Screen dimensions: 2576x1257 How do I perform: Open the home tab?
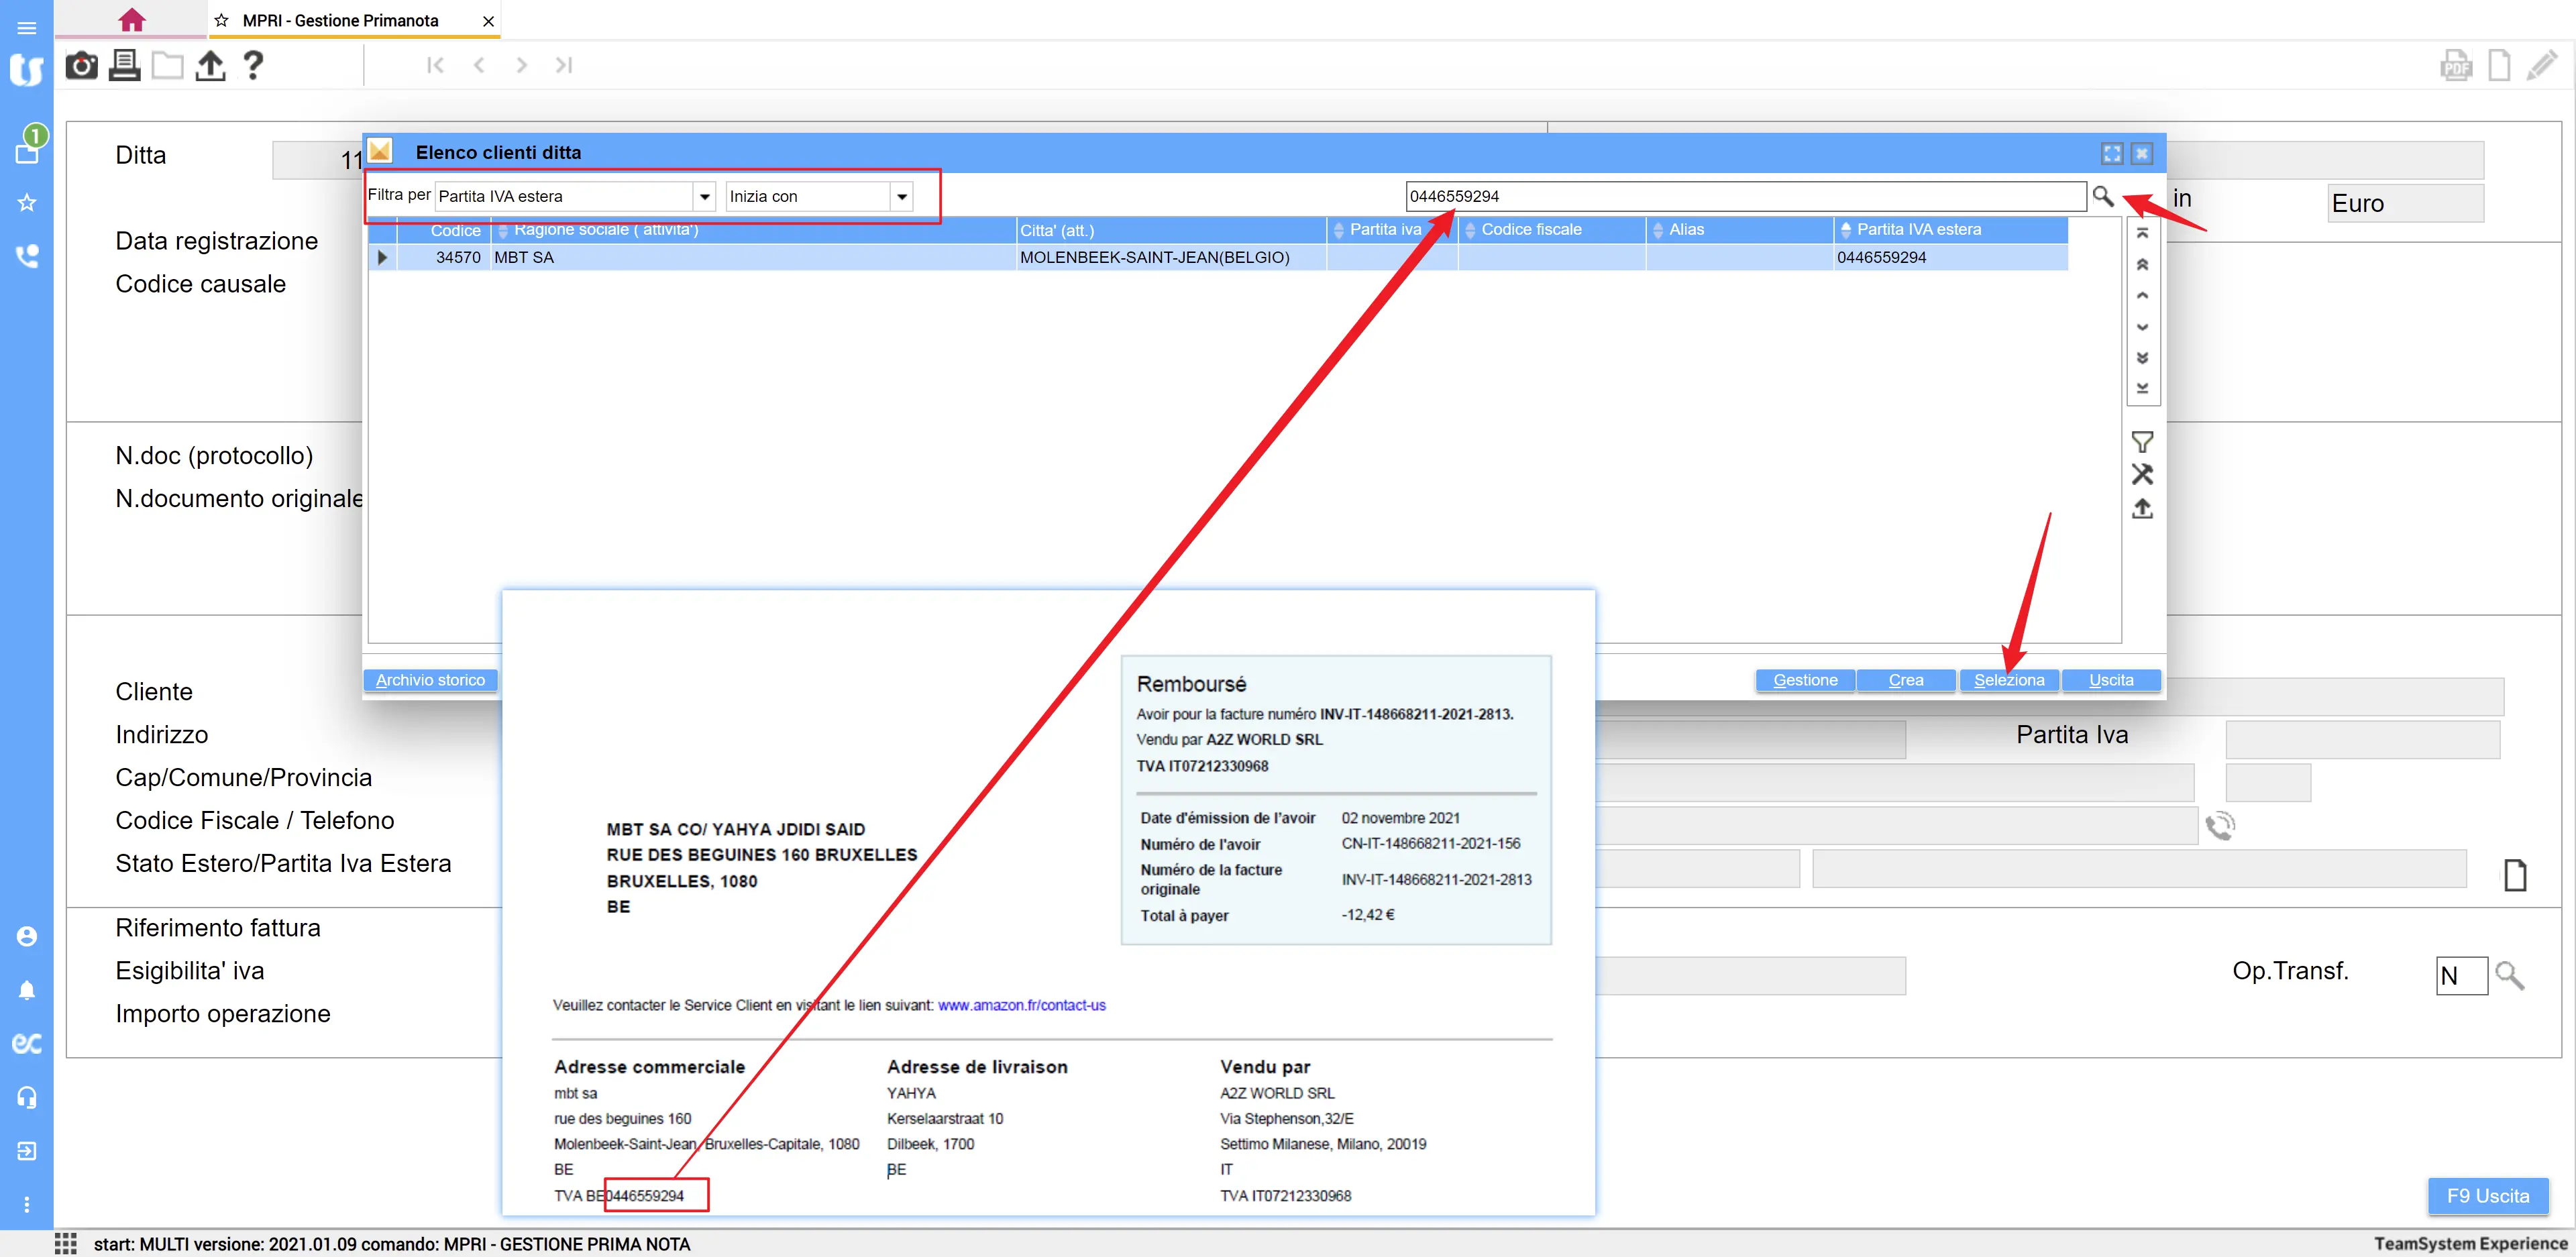[131, 20]
